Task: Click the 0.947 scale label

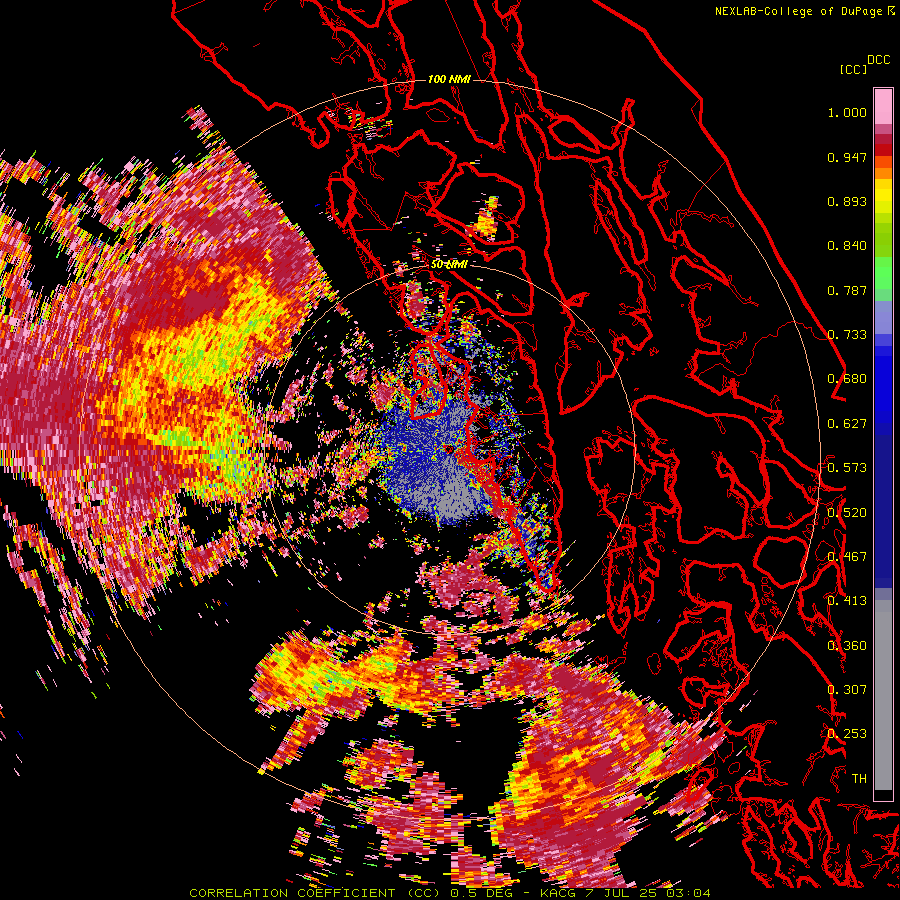Action: coord(847,157)
